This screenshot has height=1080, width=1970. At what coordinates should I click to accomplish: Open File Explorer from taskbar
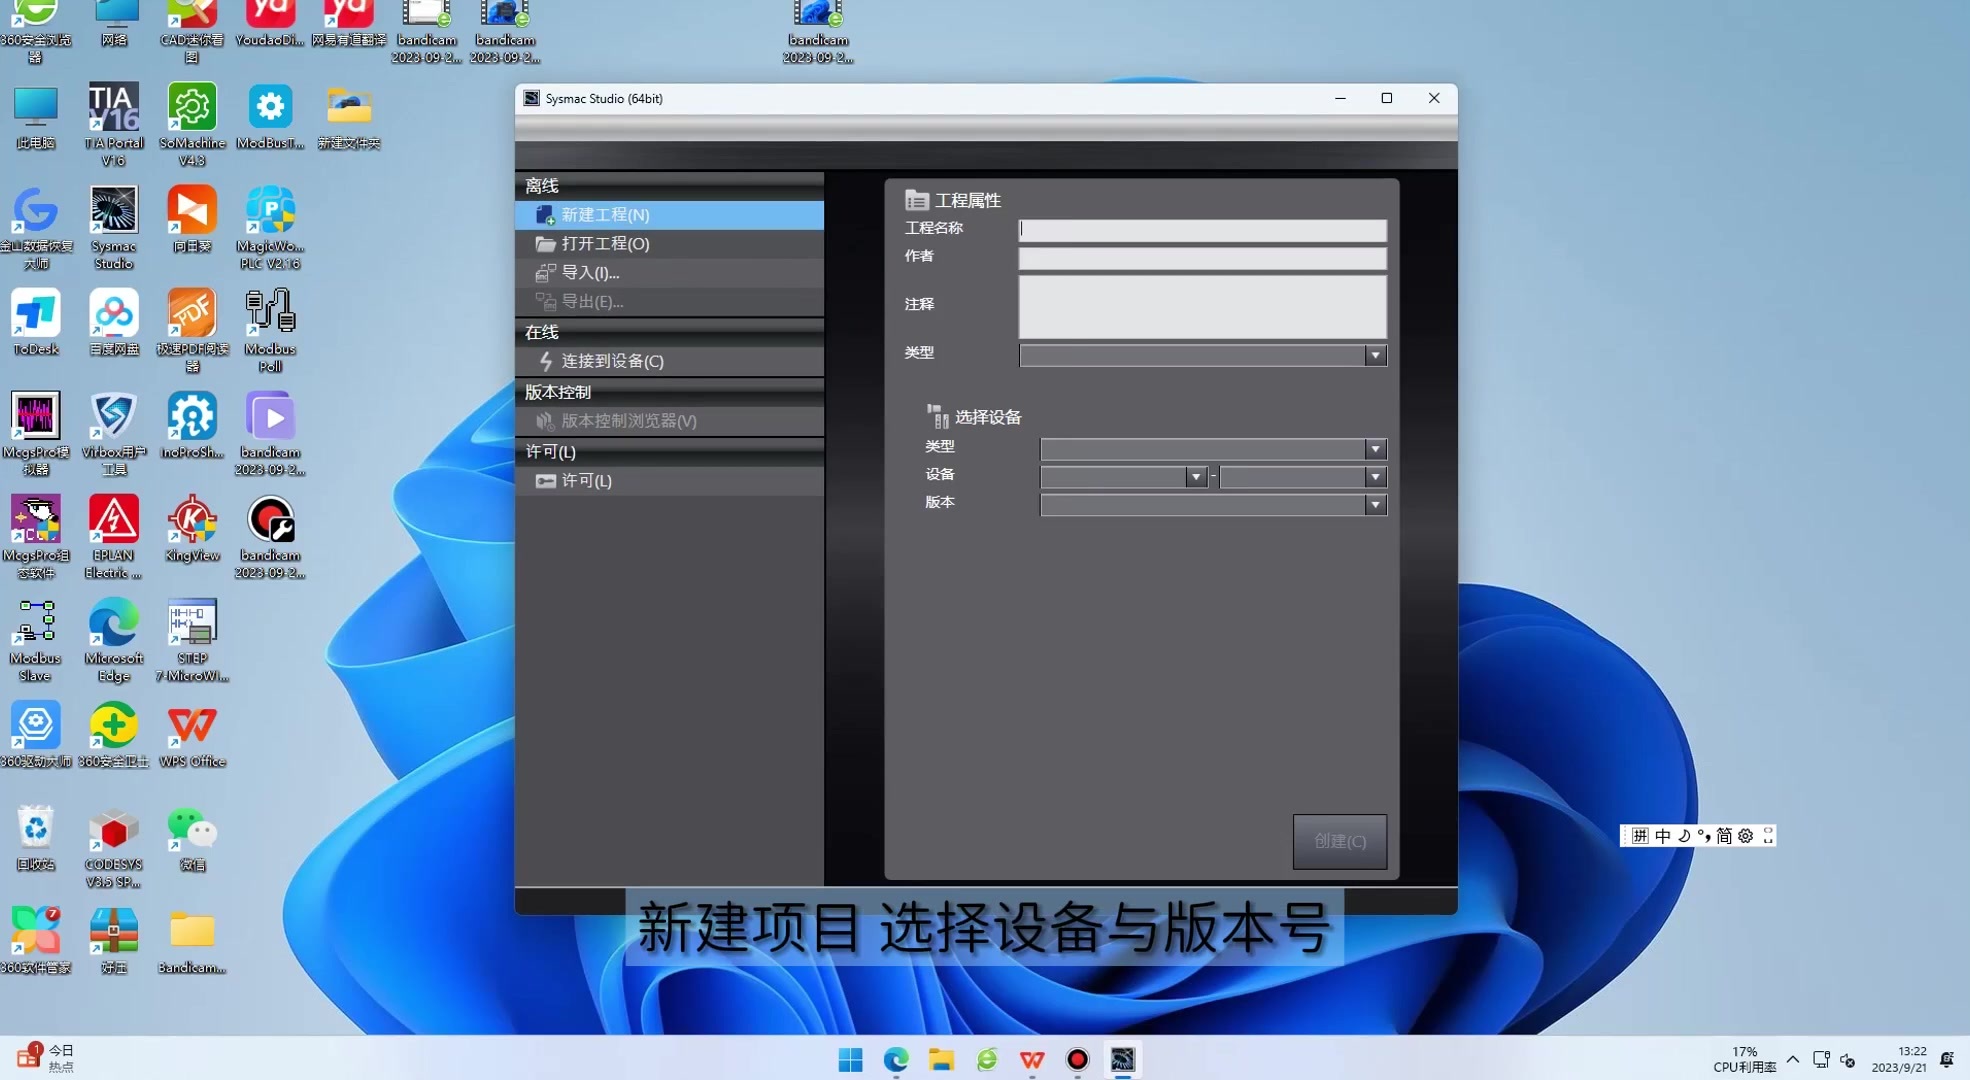[941, 1059]
